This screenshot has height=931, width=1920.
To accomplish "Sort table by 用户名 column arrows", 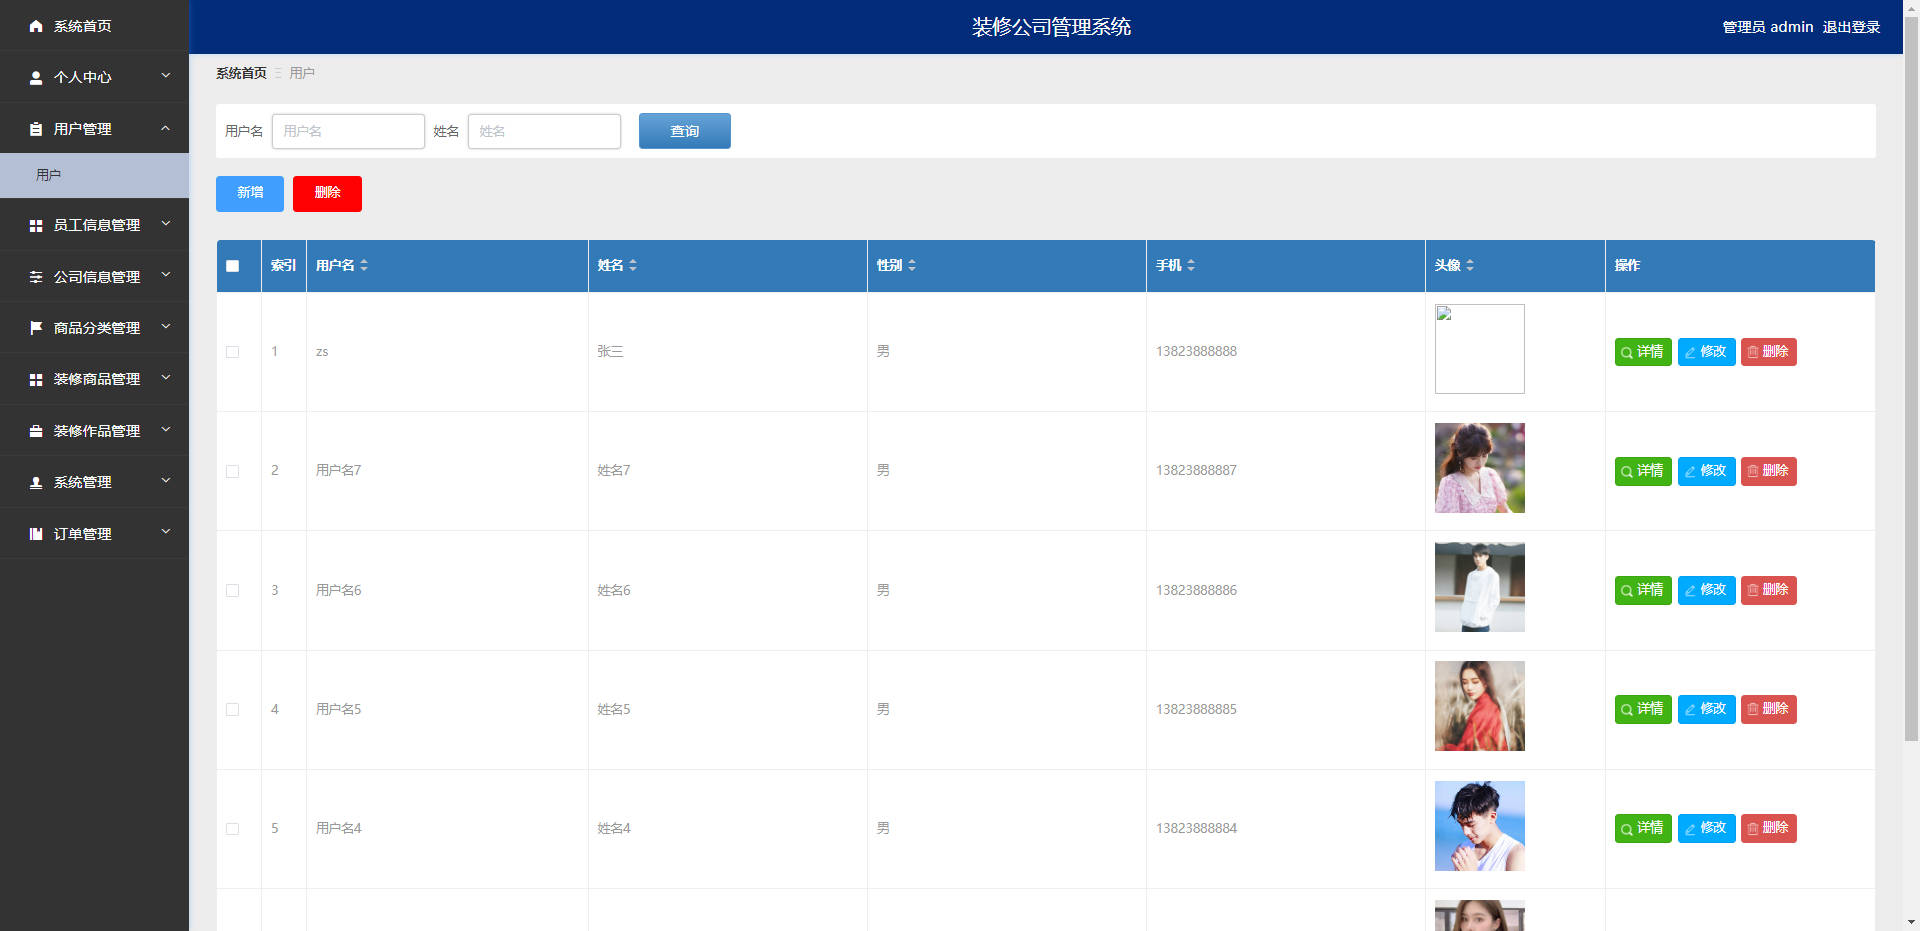I will click(364, 265).
